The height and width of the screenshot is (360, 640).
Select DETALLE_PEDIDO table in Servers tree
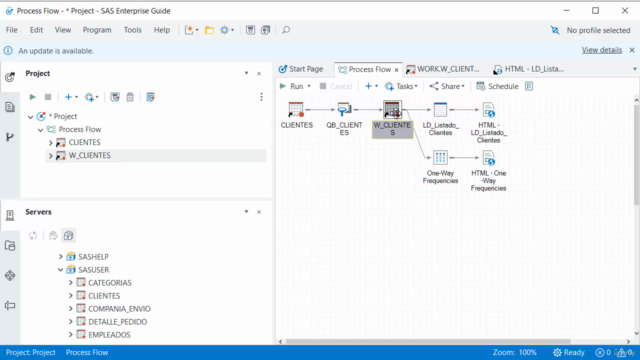click(118, 322)
